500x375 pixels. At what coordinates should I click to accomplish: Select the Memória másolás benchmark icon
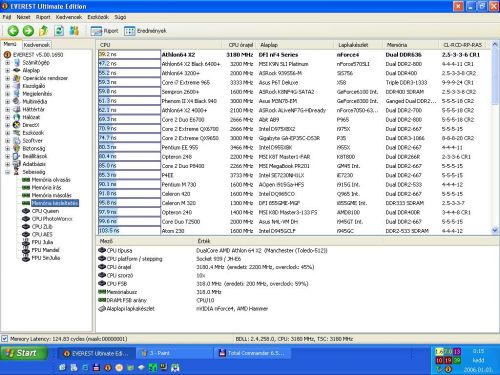tap(26, 195)
